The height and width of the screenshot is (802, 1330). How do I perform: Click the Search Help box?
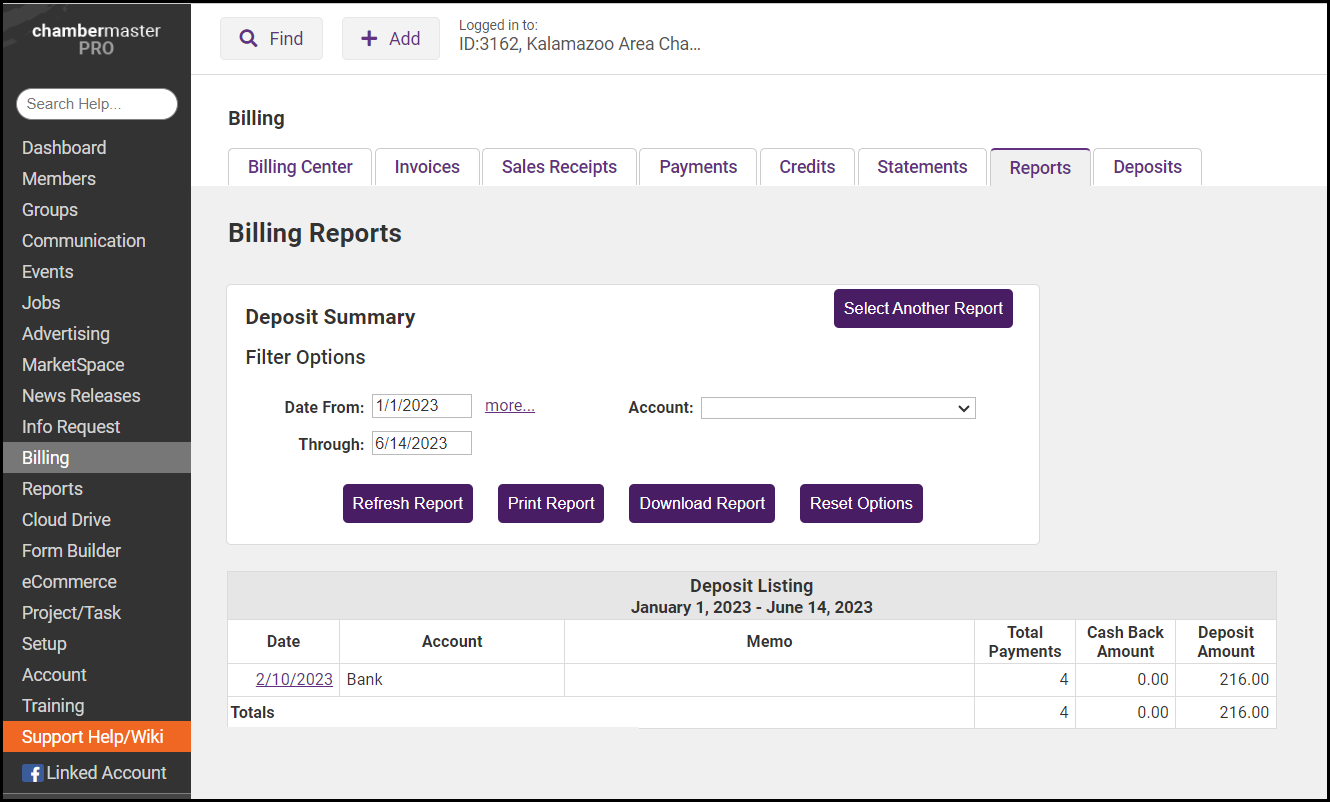point(96,104)
